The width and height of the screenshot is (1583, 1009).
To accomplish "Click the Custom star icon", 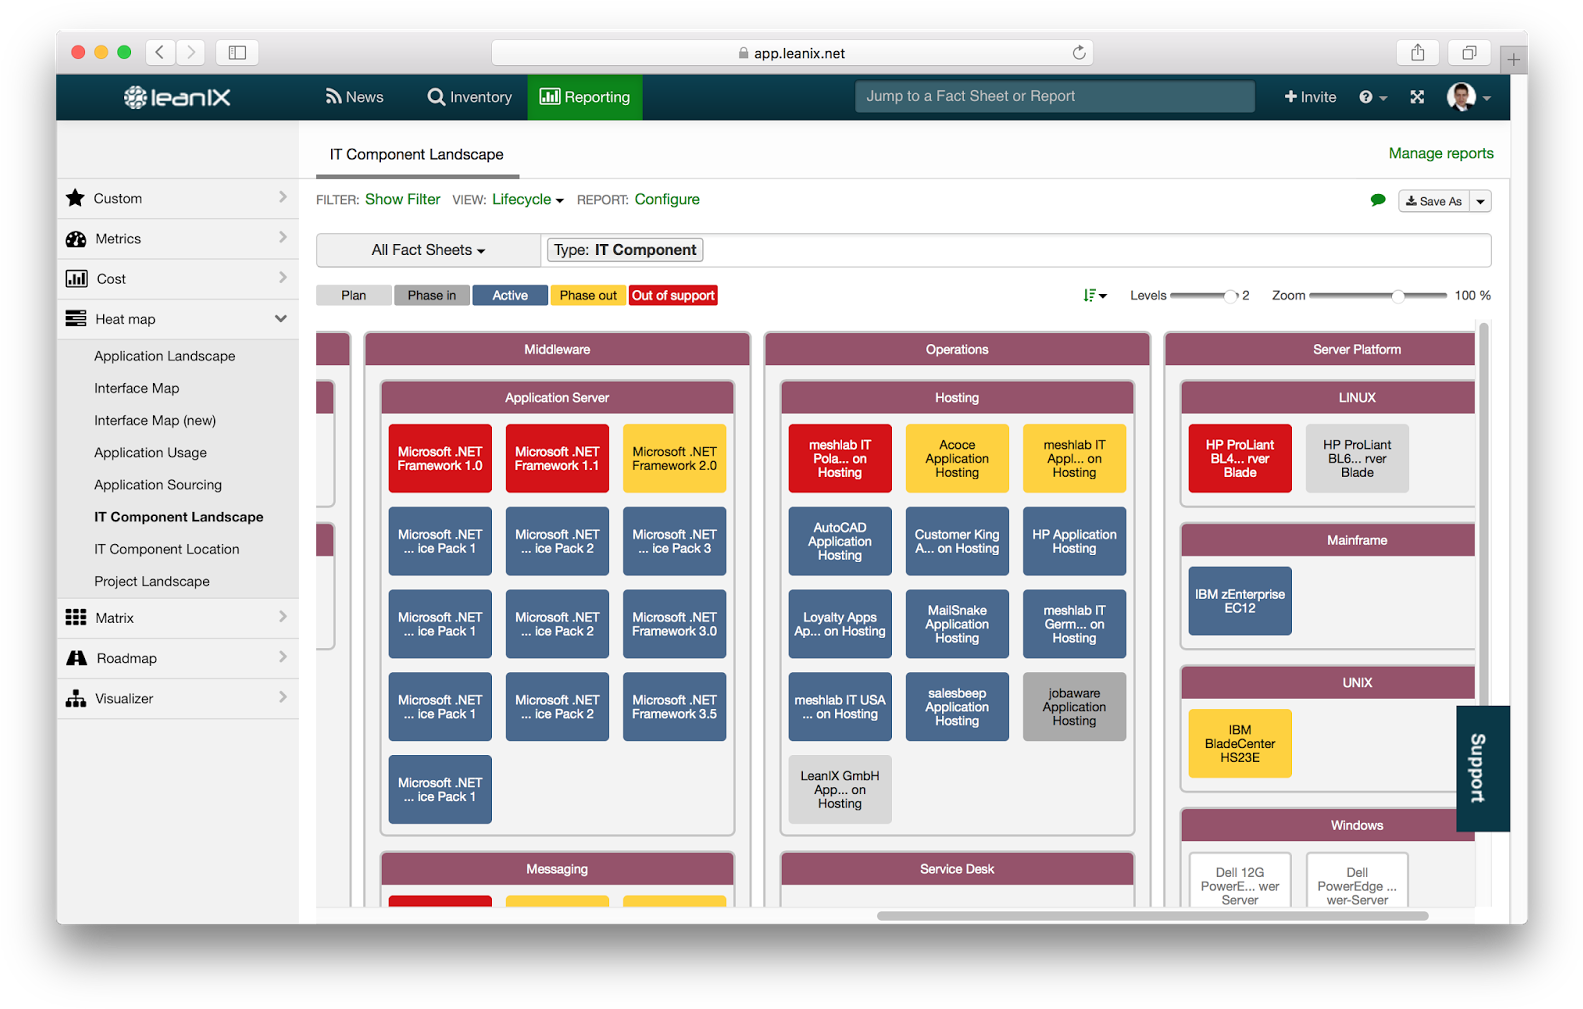I will [x=75, y=198].
